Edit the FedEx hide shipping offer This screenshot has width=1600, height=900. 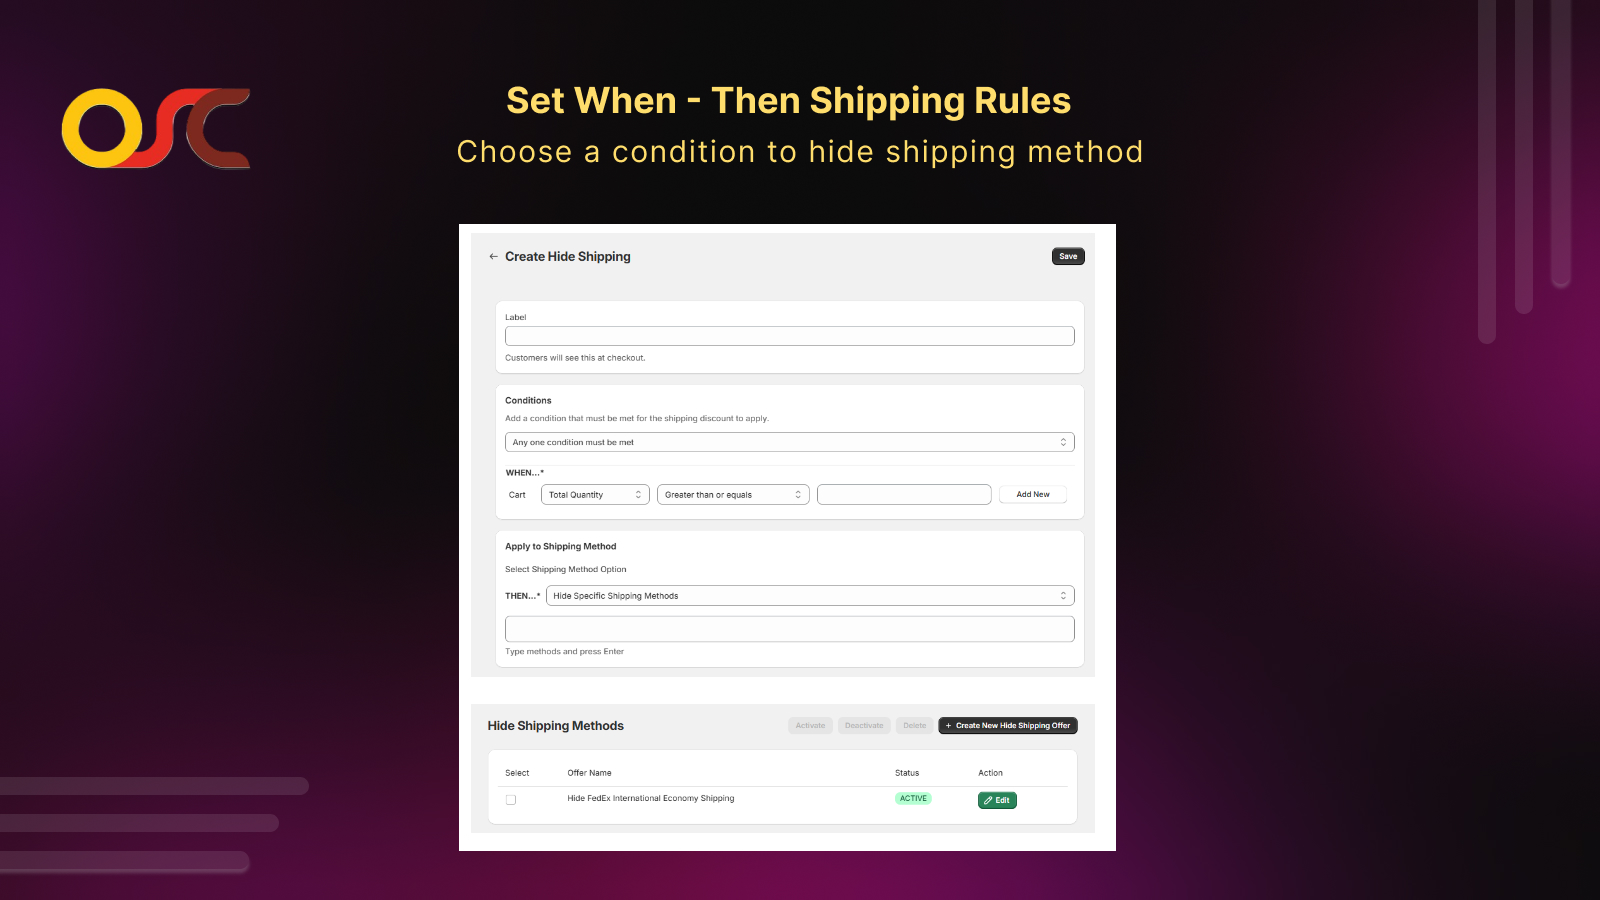pyautogui.click(x=996, y=800)
